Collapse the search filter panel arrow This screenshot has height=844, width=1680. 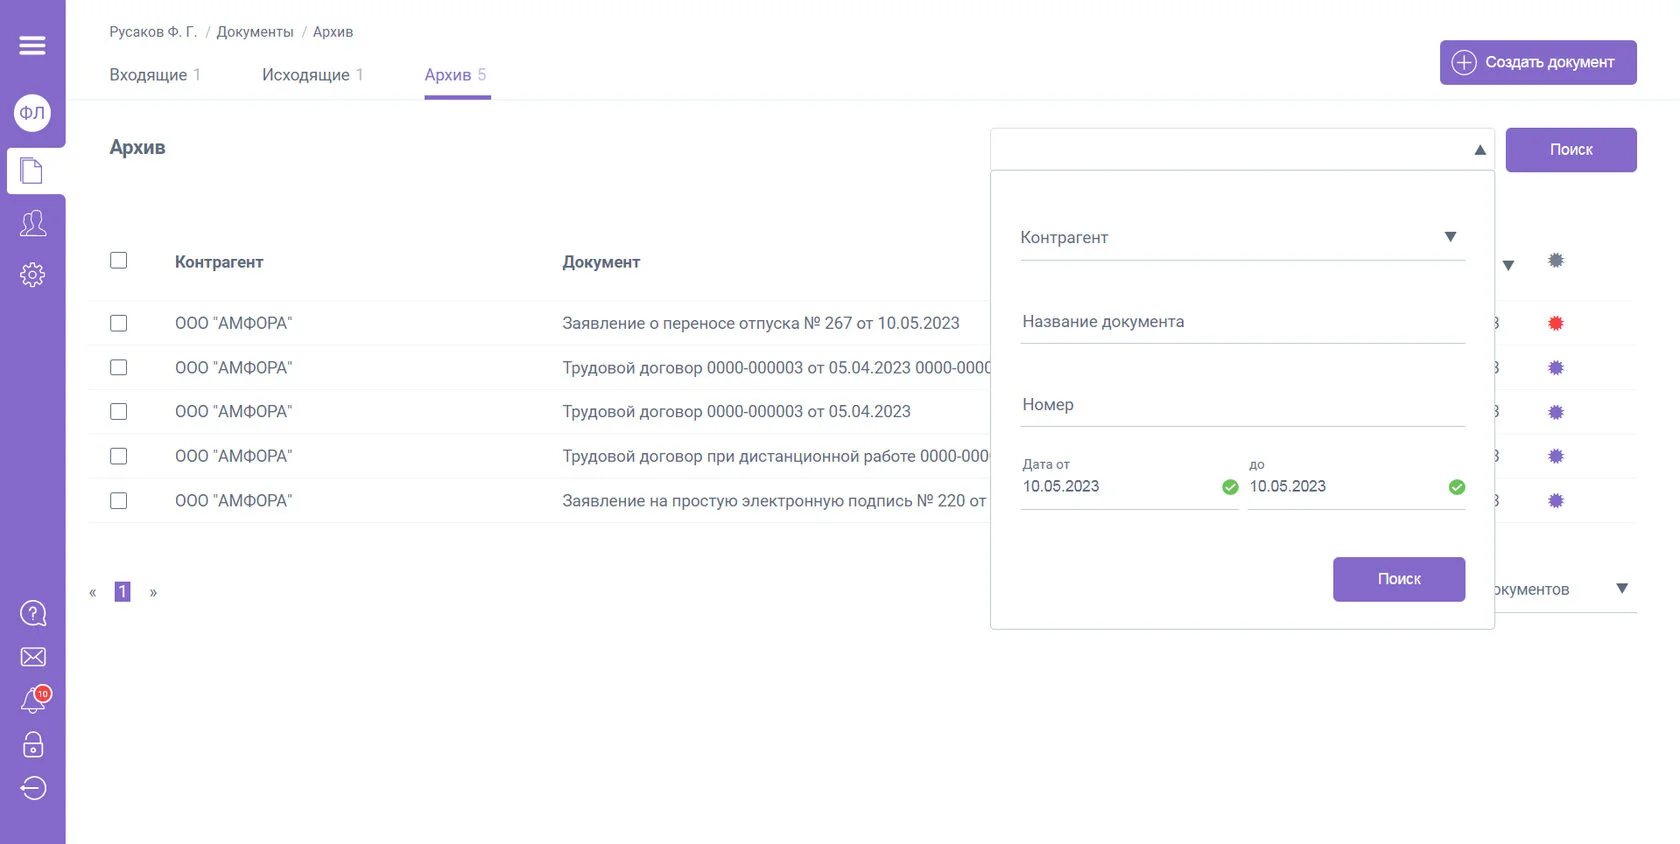(x=1479, y=150)
